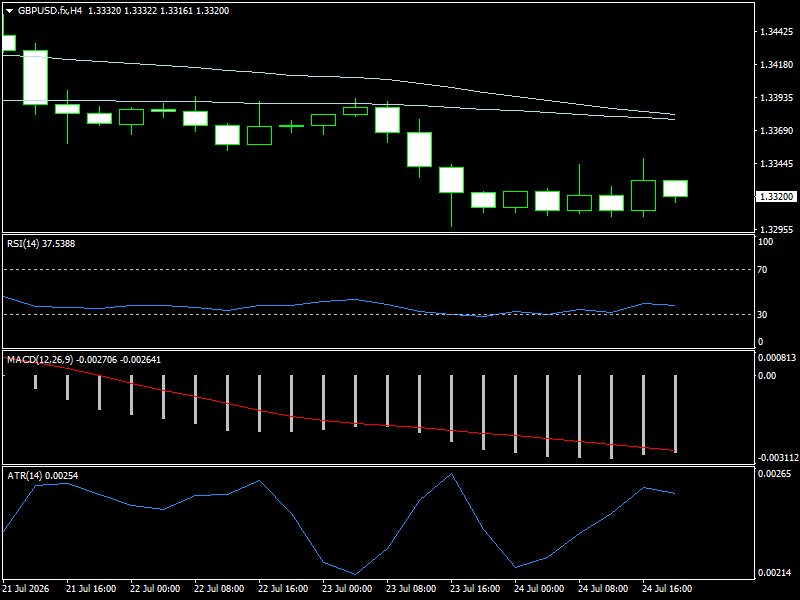Select the large bearish candle below 1.34425

pos(36,78)
